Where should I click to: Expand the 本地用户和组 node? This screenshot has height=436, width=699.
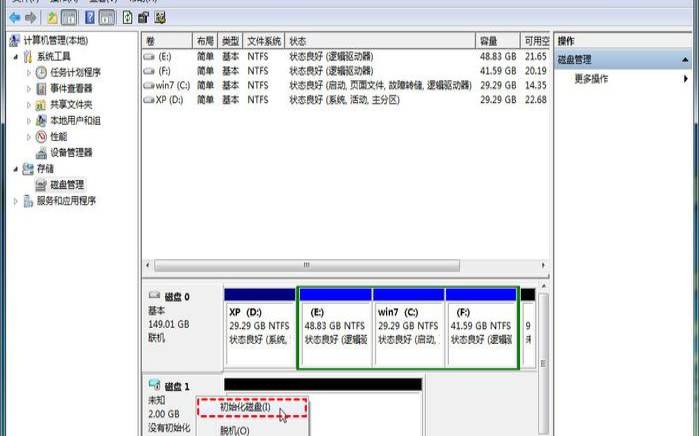click(29, 121)
